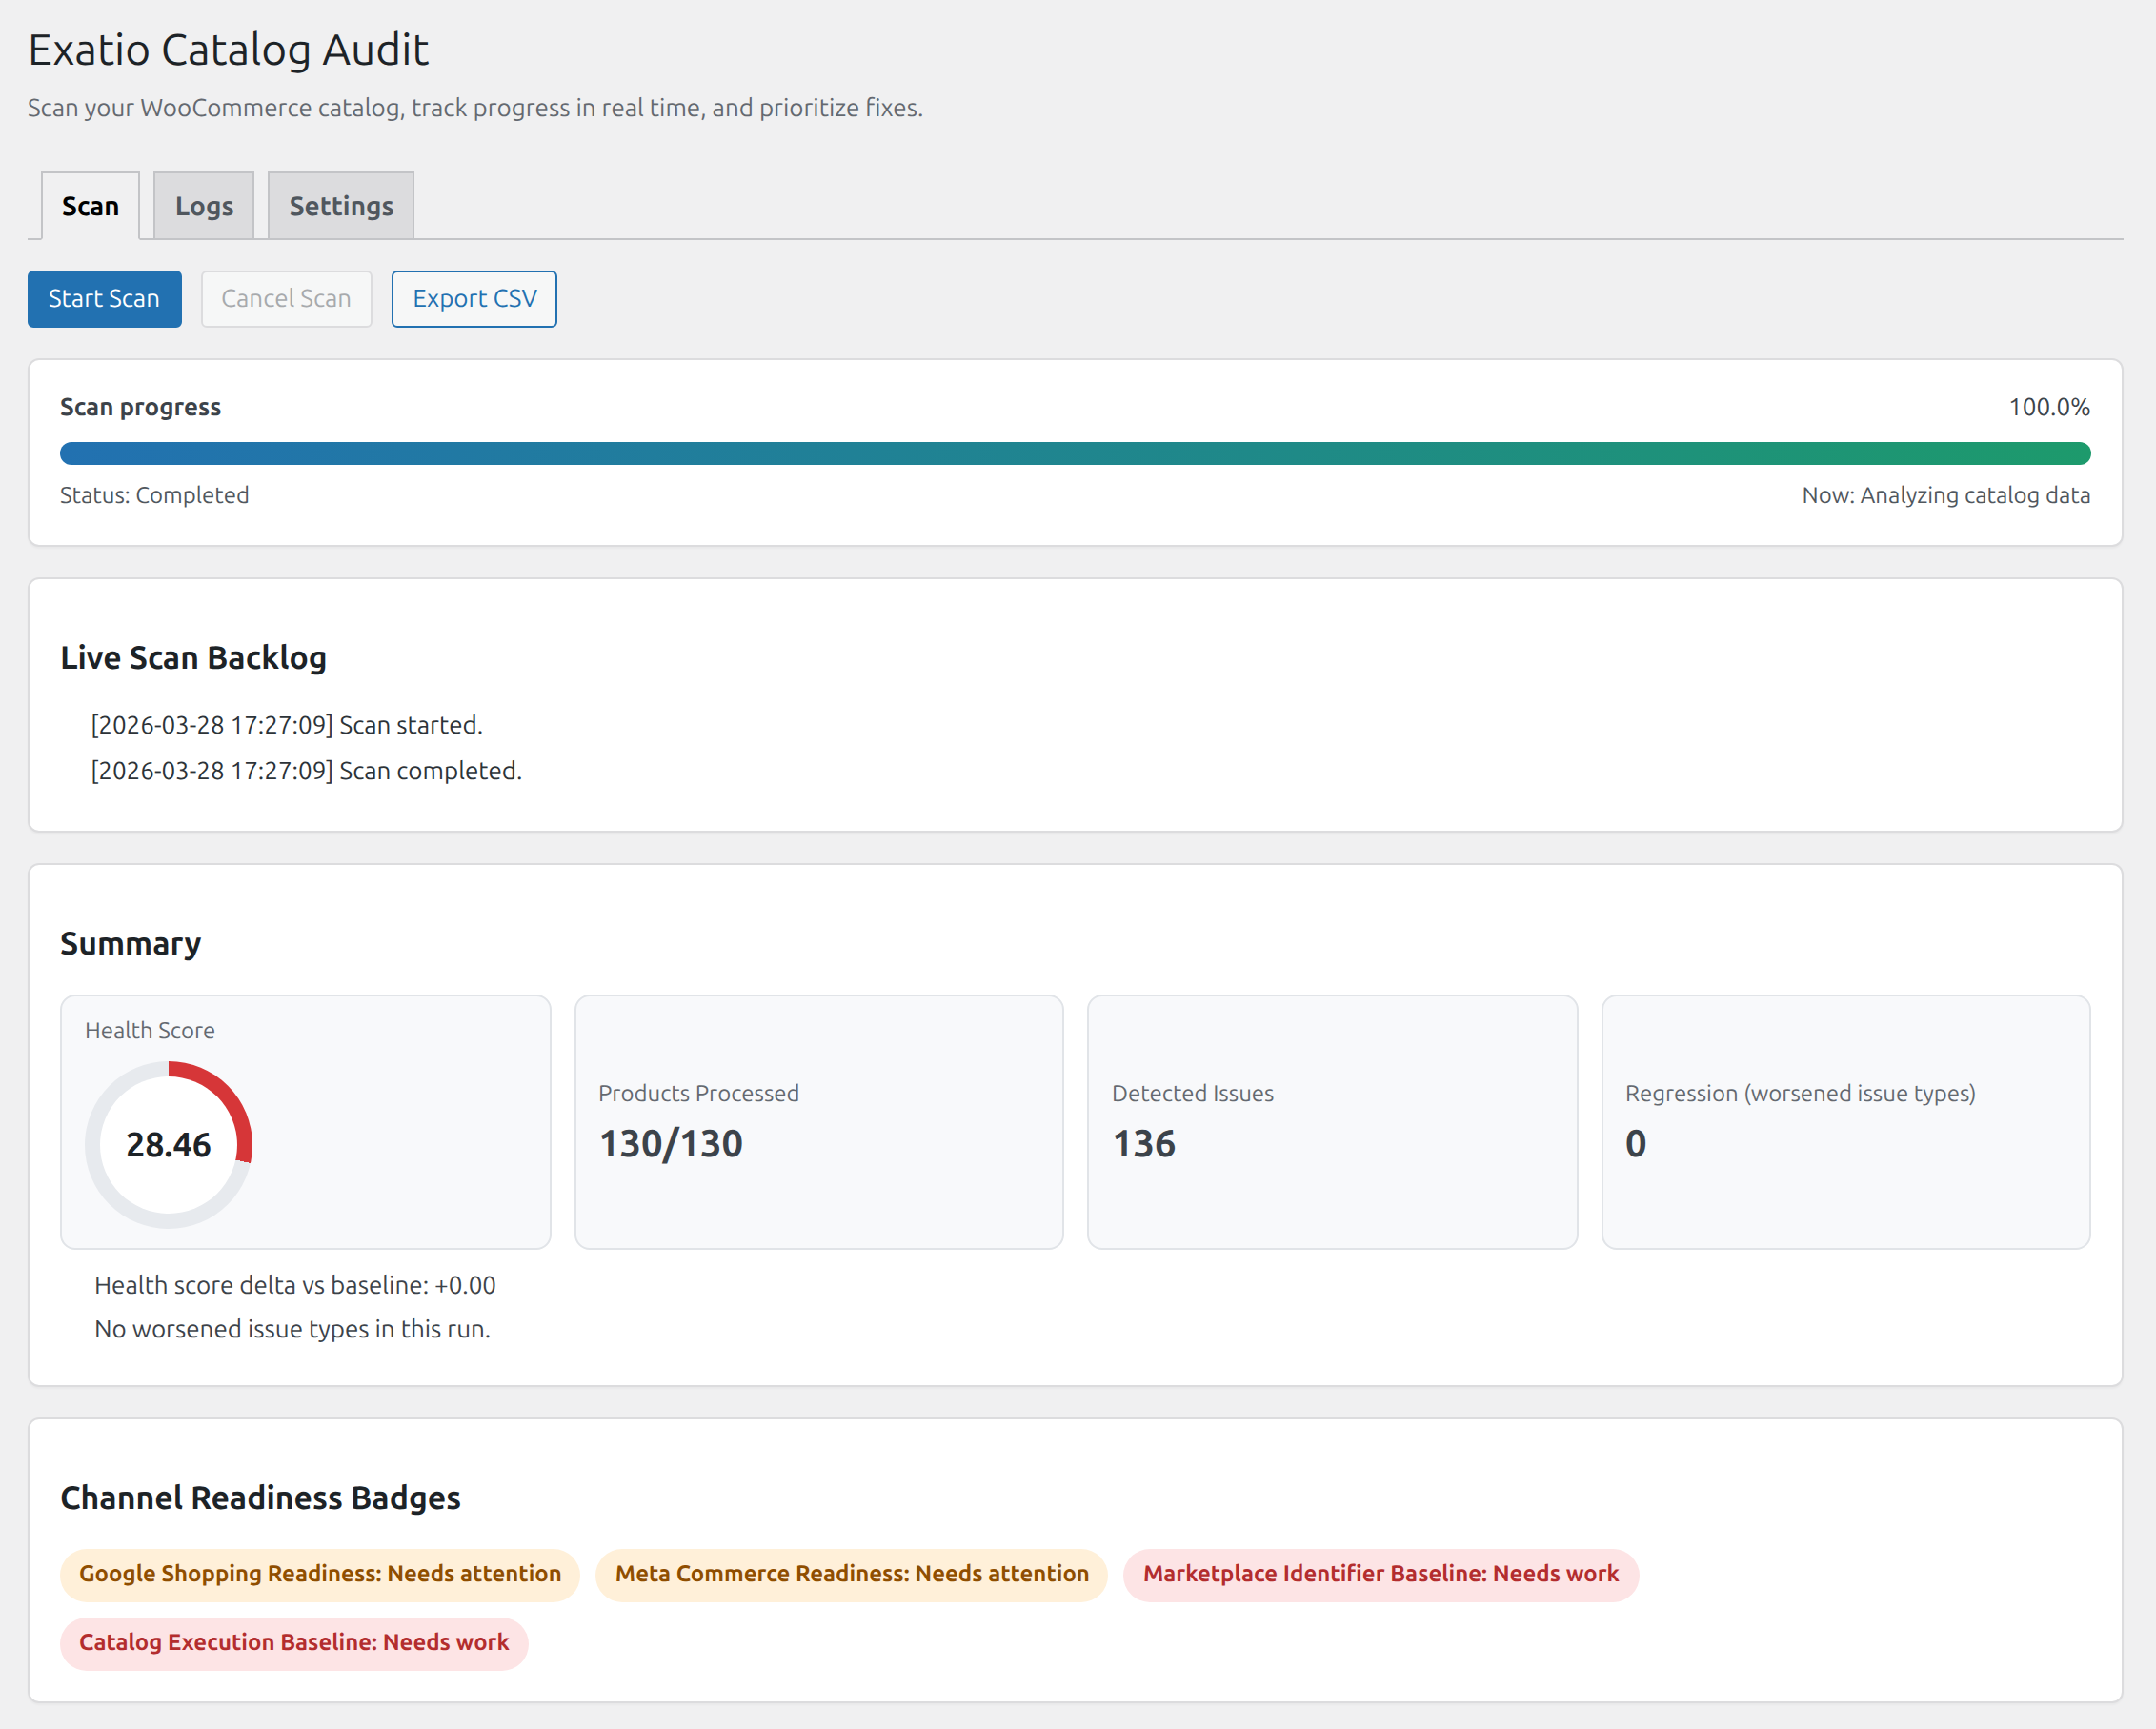Screen dimensions: 2156x1729
Task: Click the Google Shopping Readiness badge
Action: (x=320, y=1574)
